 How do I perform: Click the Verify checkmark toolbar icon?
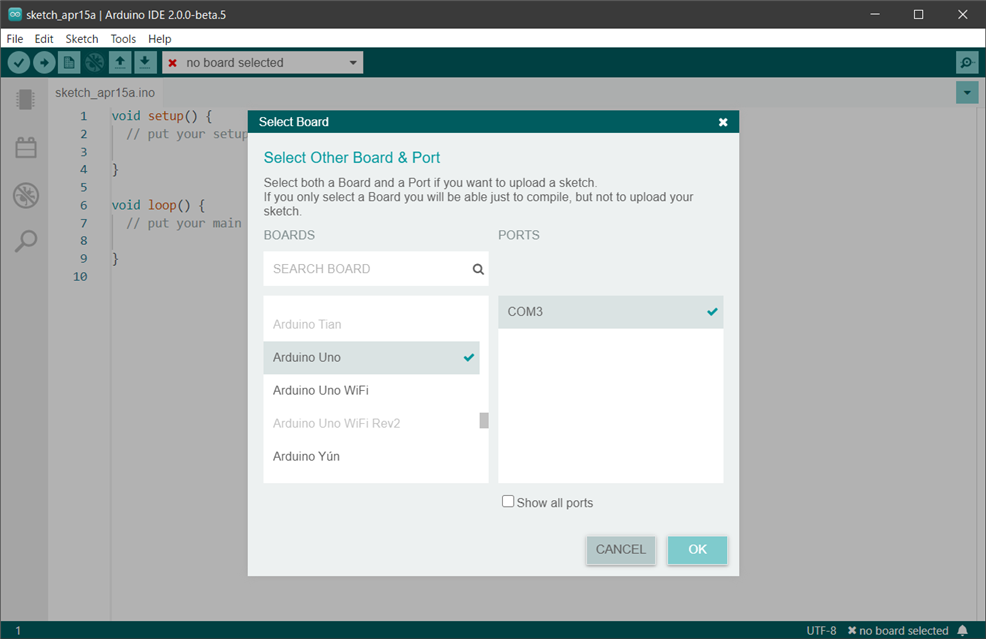(19, 62)
